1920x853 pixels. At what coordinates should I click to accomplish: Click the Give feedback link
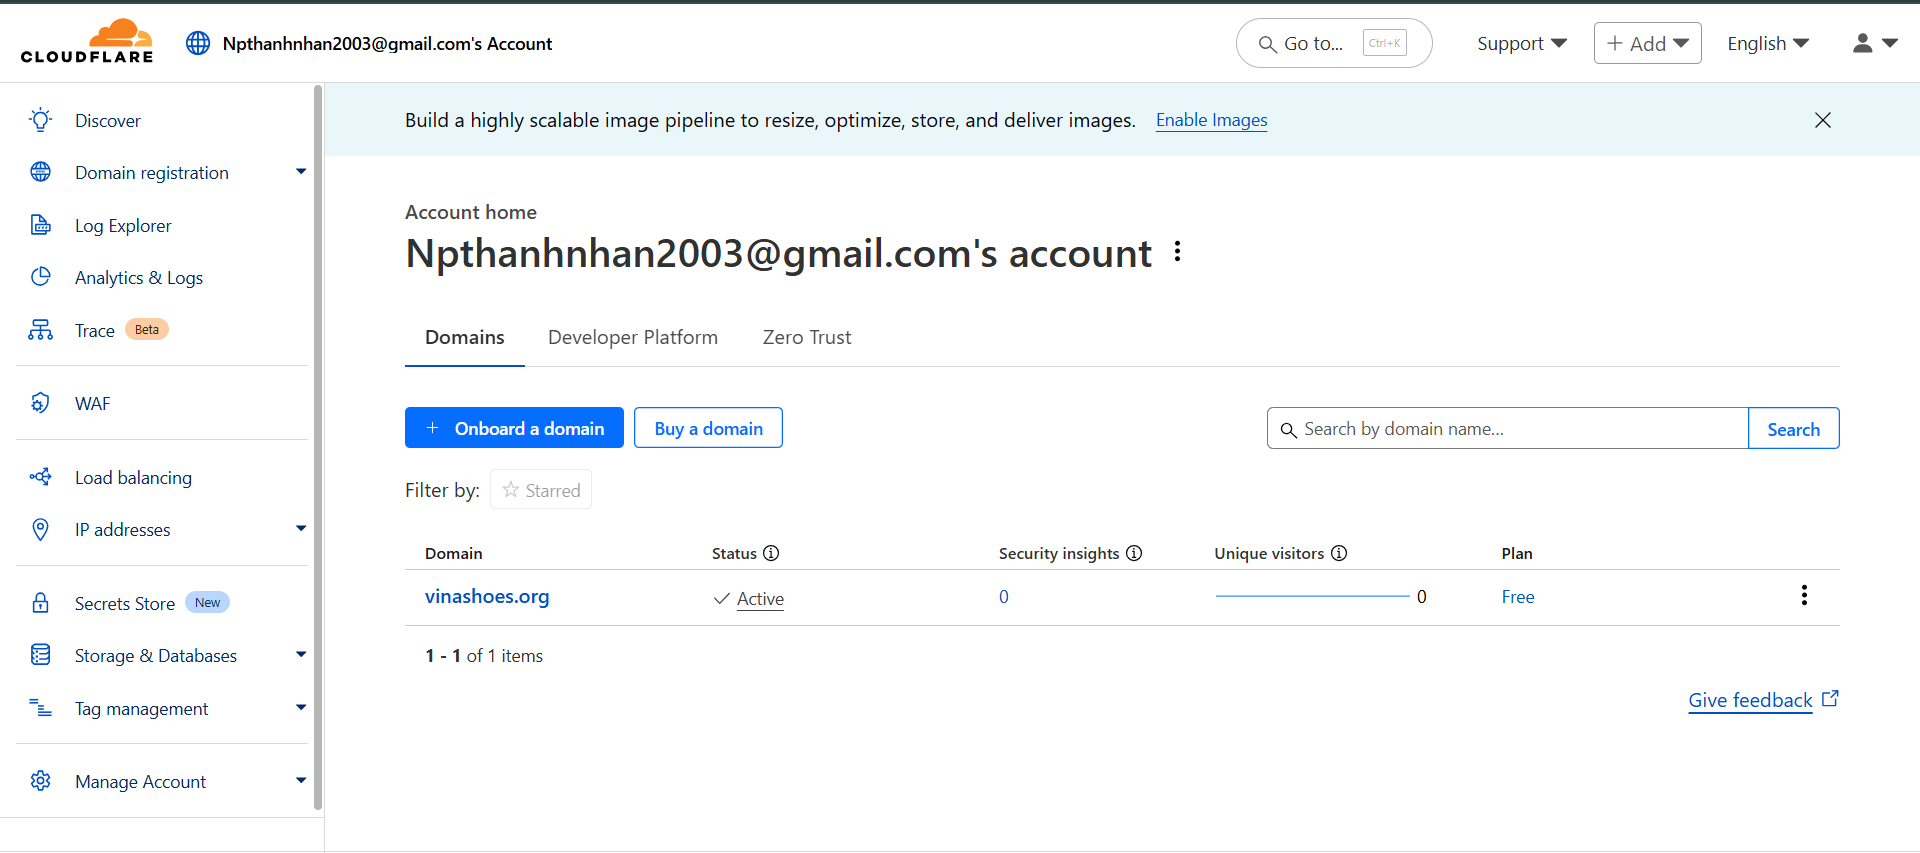pos(1750,700)
